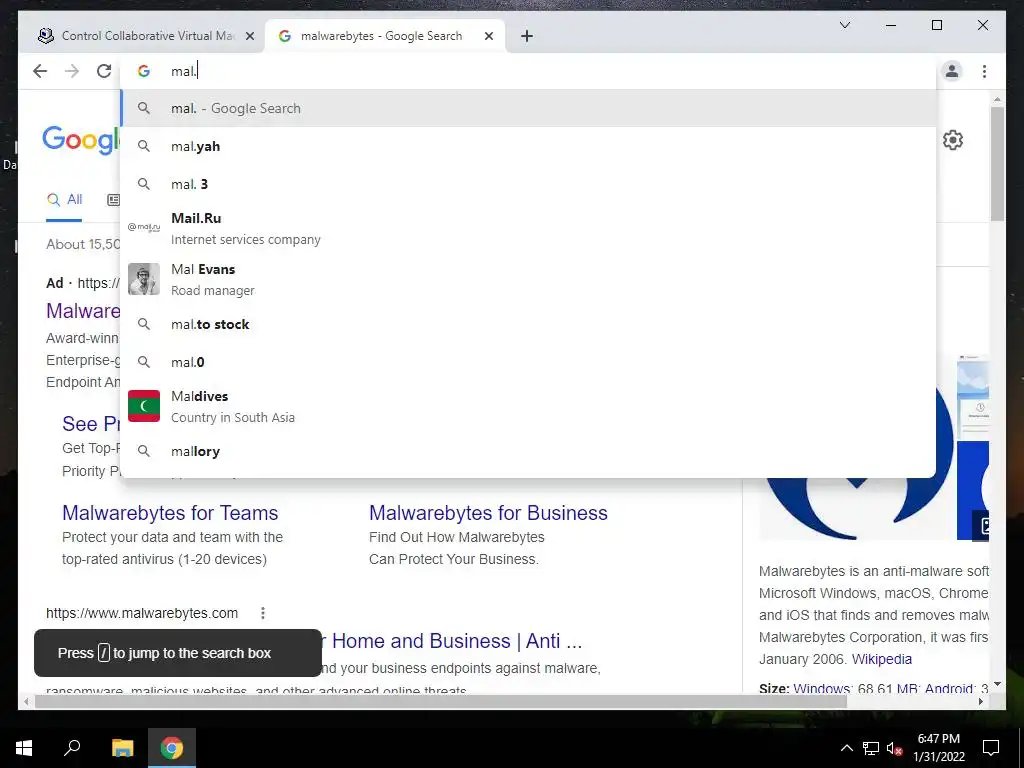The image size is (1024, 768).
Task: Click the muted volume tray icon
Action: pyautogui.click(x=894, y=748)
